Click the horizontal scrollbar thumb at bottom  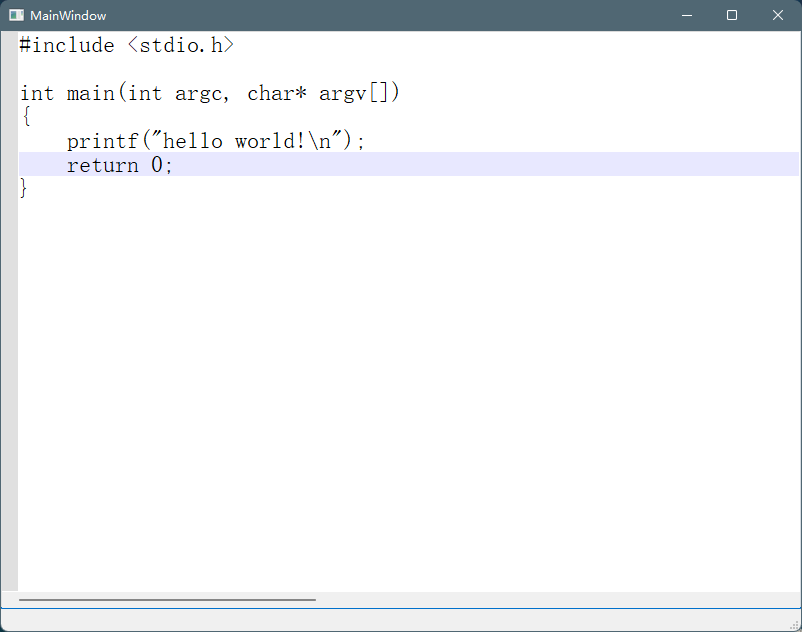click(167, 599)
